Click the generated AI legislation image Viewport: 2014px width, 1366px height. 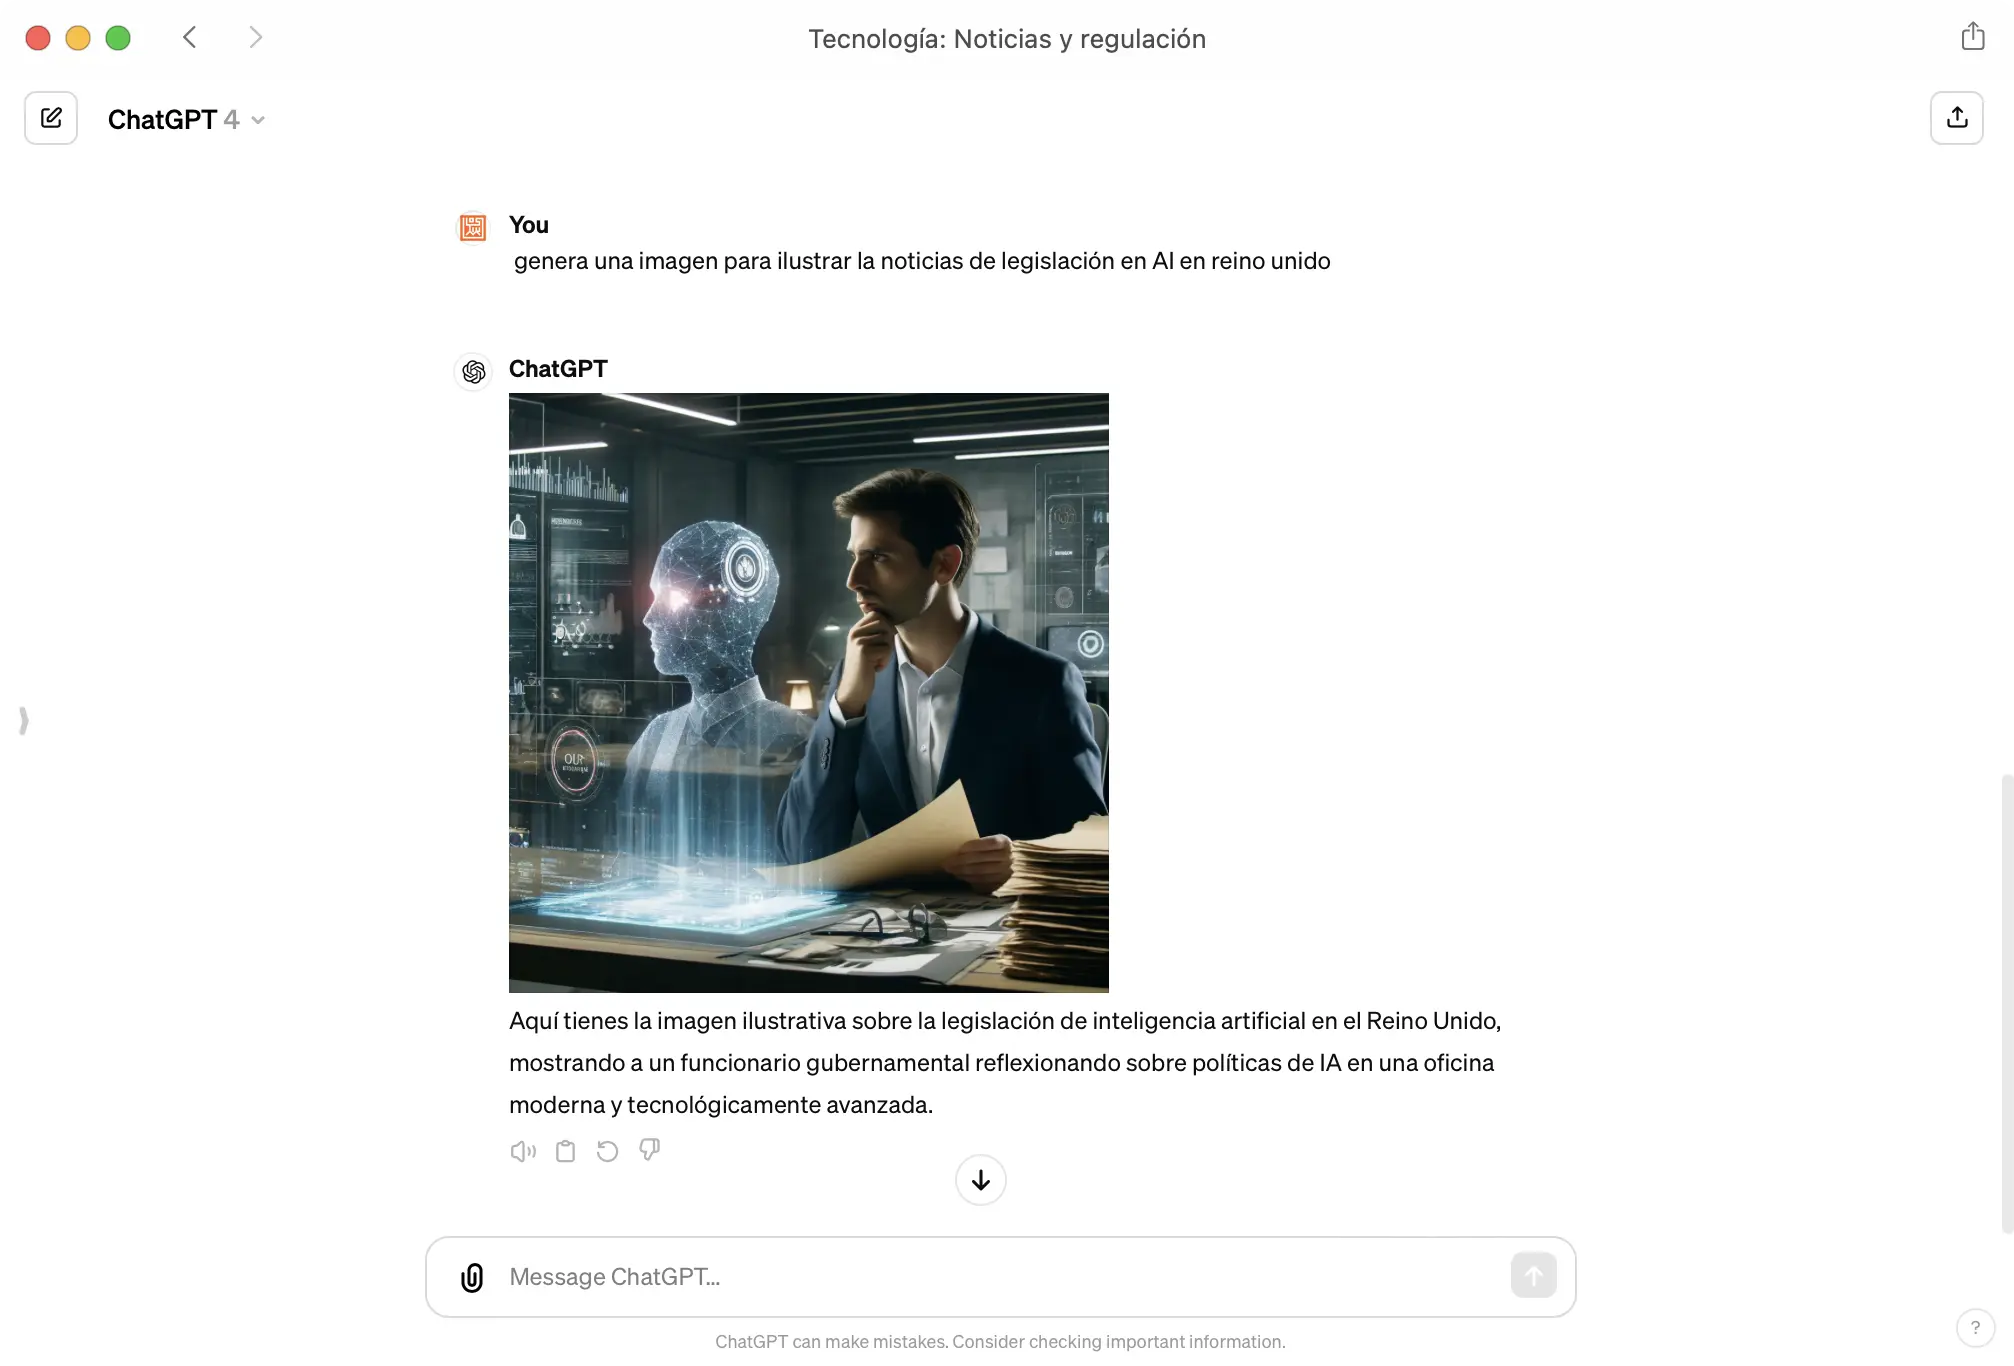(808, 692)
